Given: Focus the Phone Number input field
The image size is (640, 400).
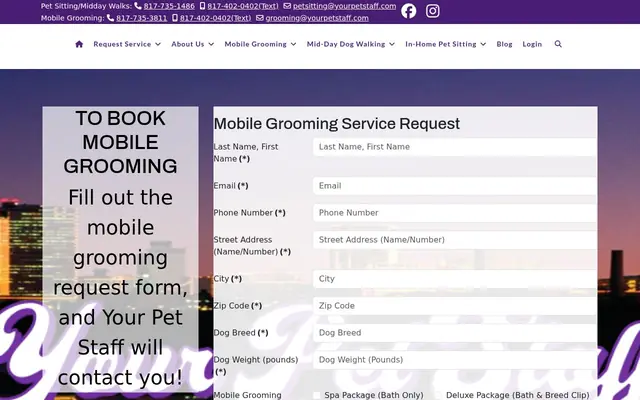Looking at the screenshot, I should click(x=455, y=213).
